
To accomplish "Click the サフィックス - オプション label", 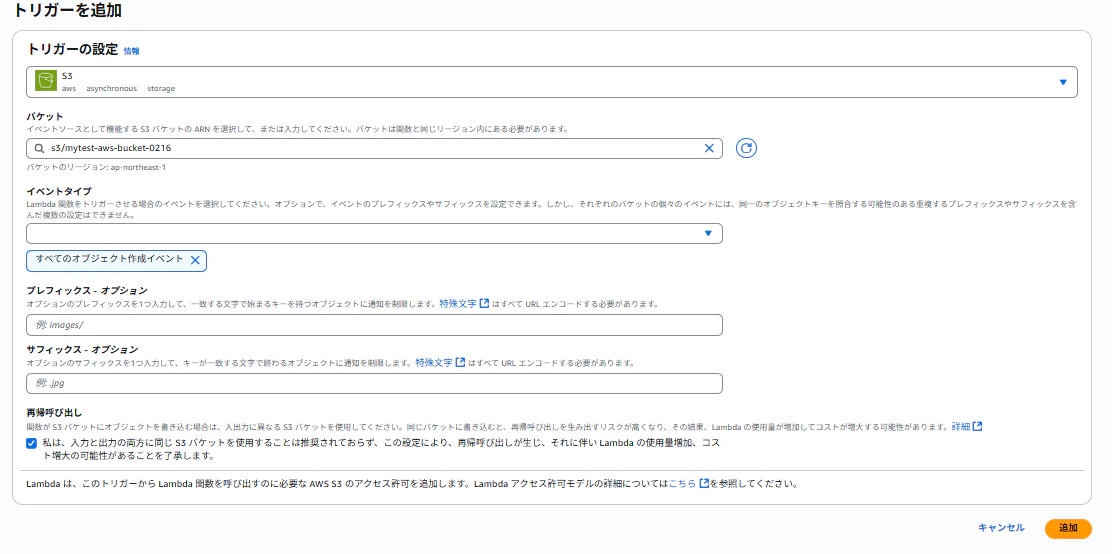I will pos(82,350).
